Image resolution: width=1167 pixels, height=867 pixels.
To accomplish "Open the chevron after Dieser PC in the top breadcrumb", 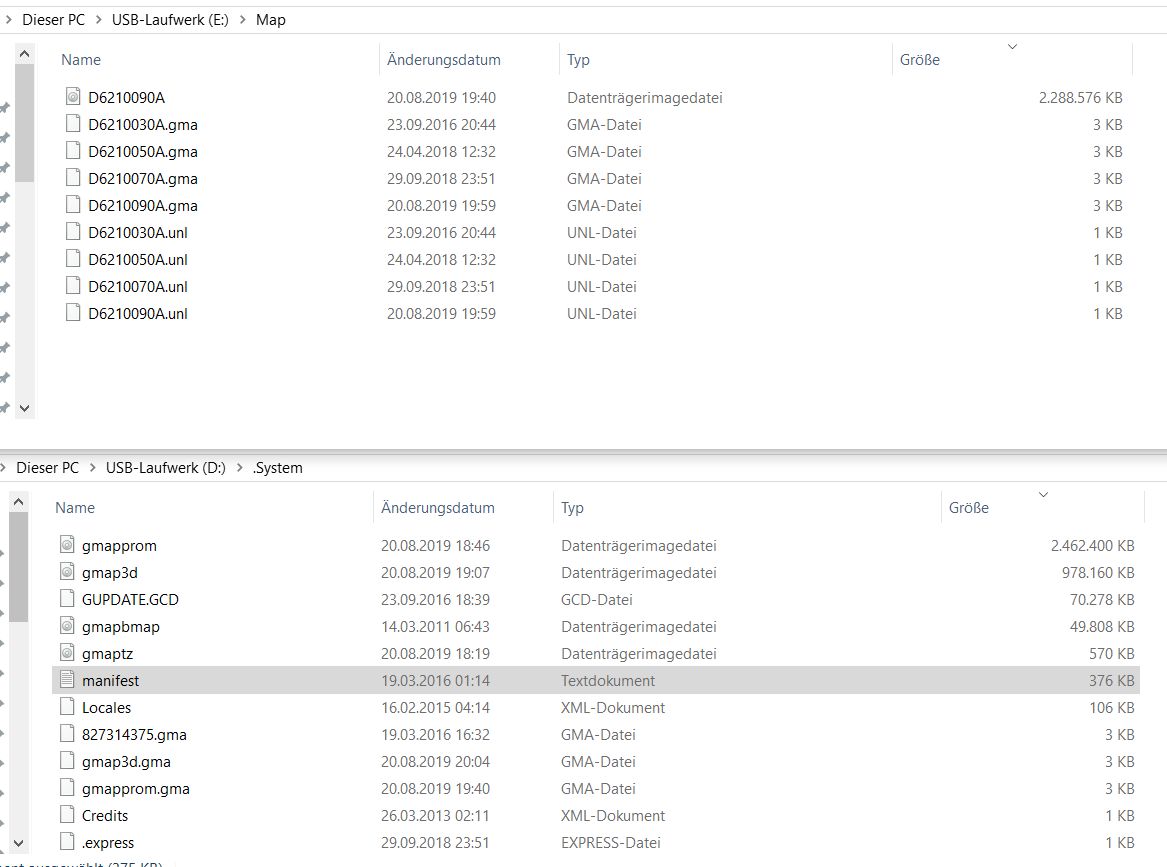I will click(x=97, y=20).
